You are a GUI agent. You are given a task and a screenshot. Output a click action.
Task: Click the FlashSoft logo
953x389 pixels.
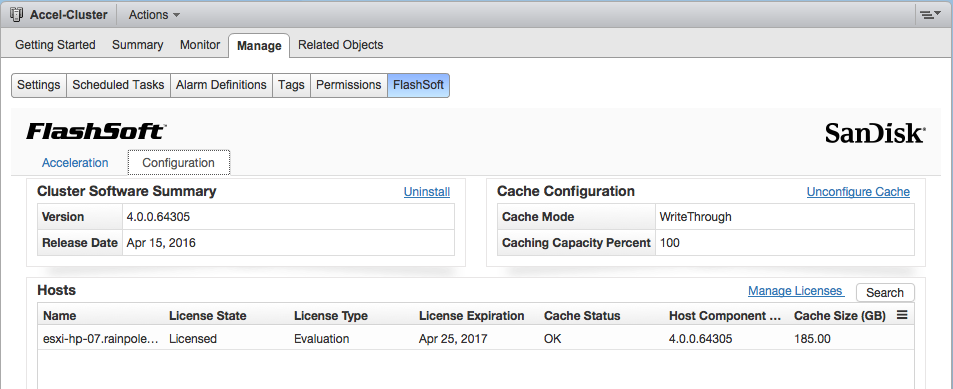(96, 132)
